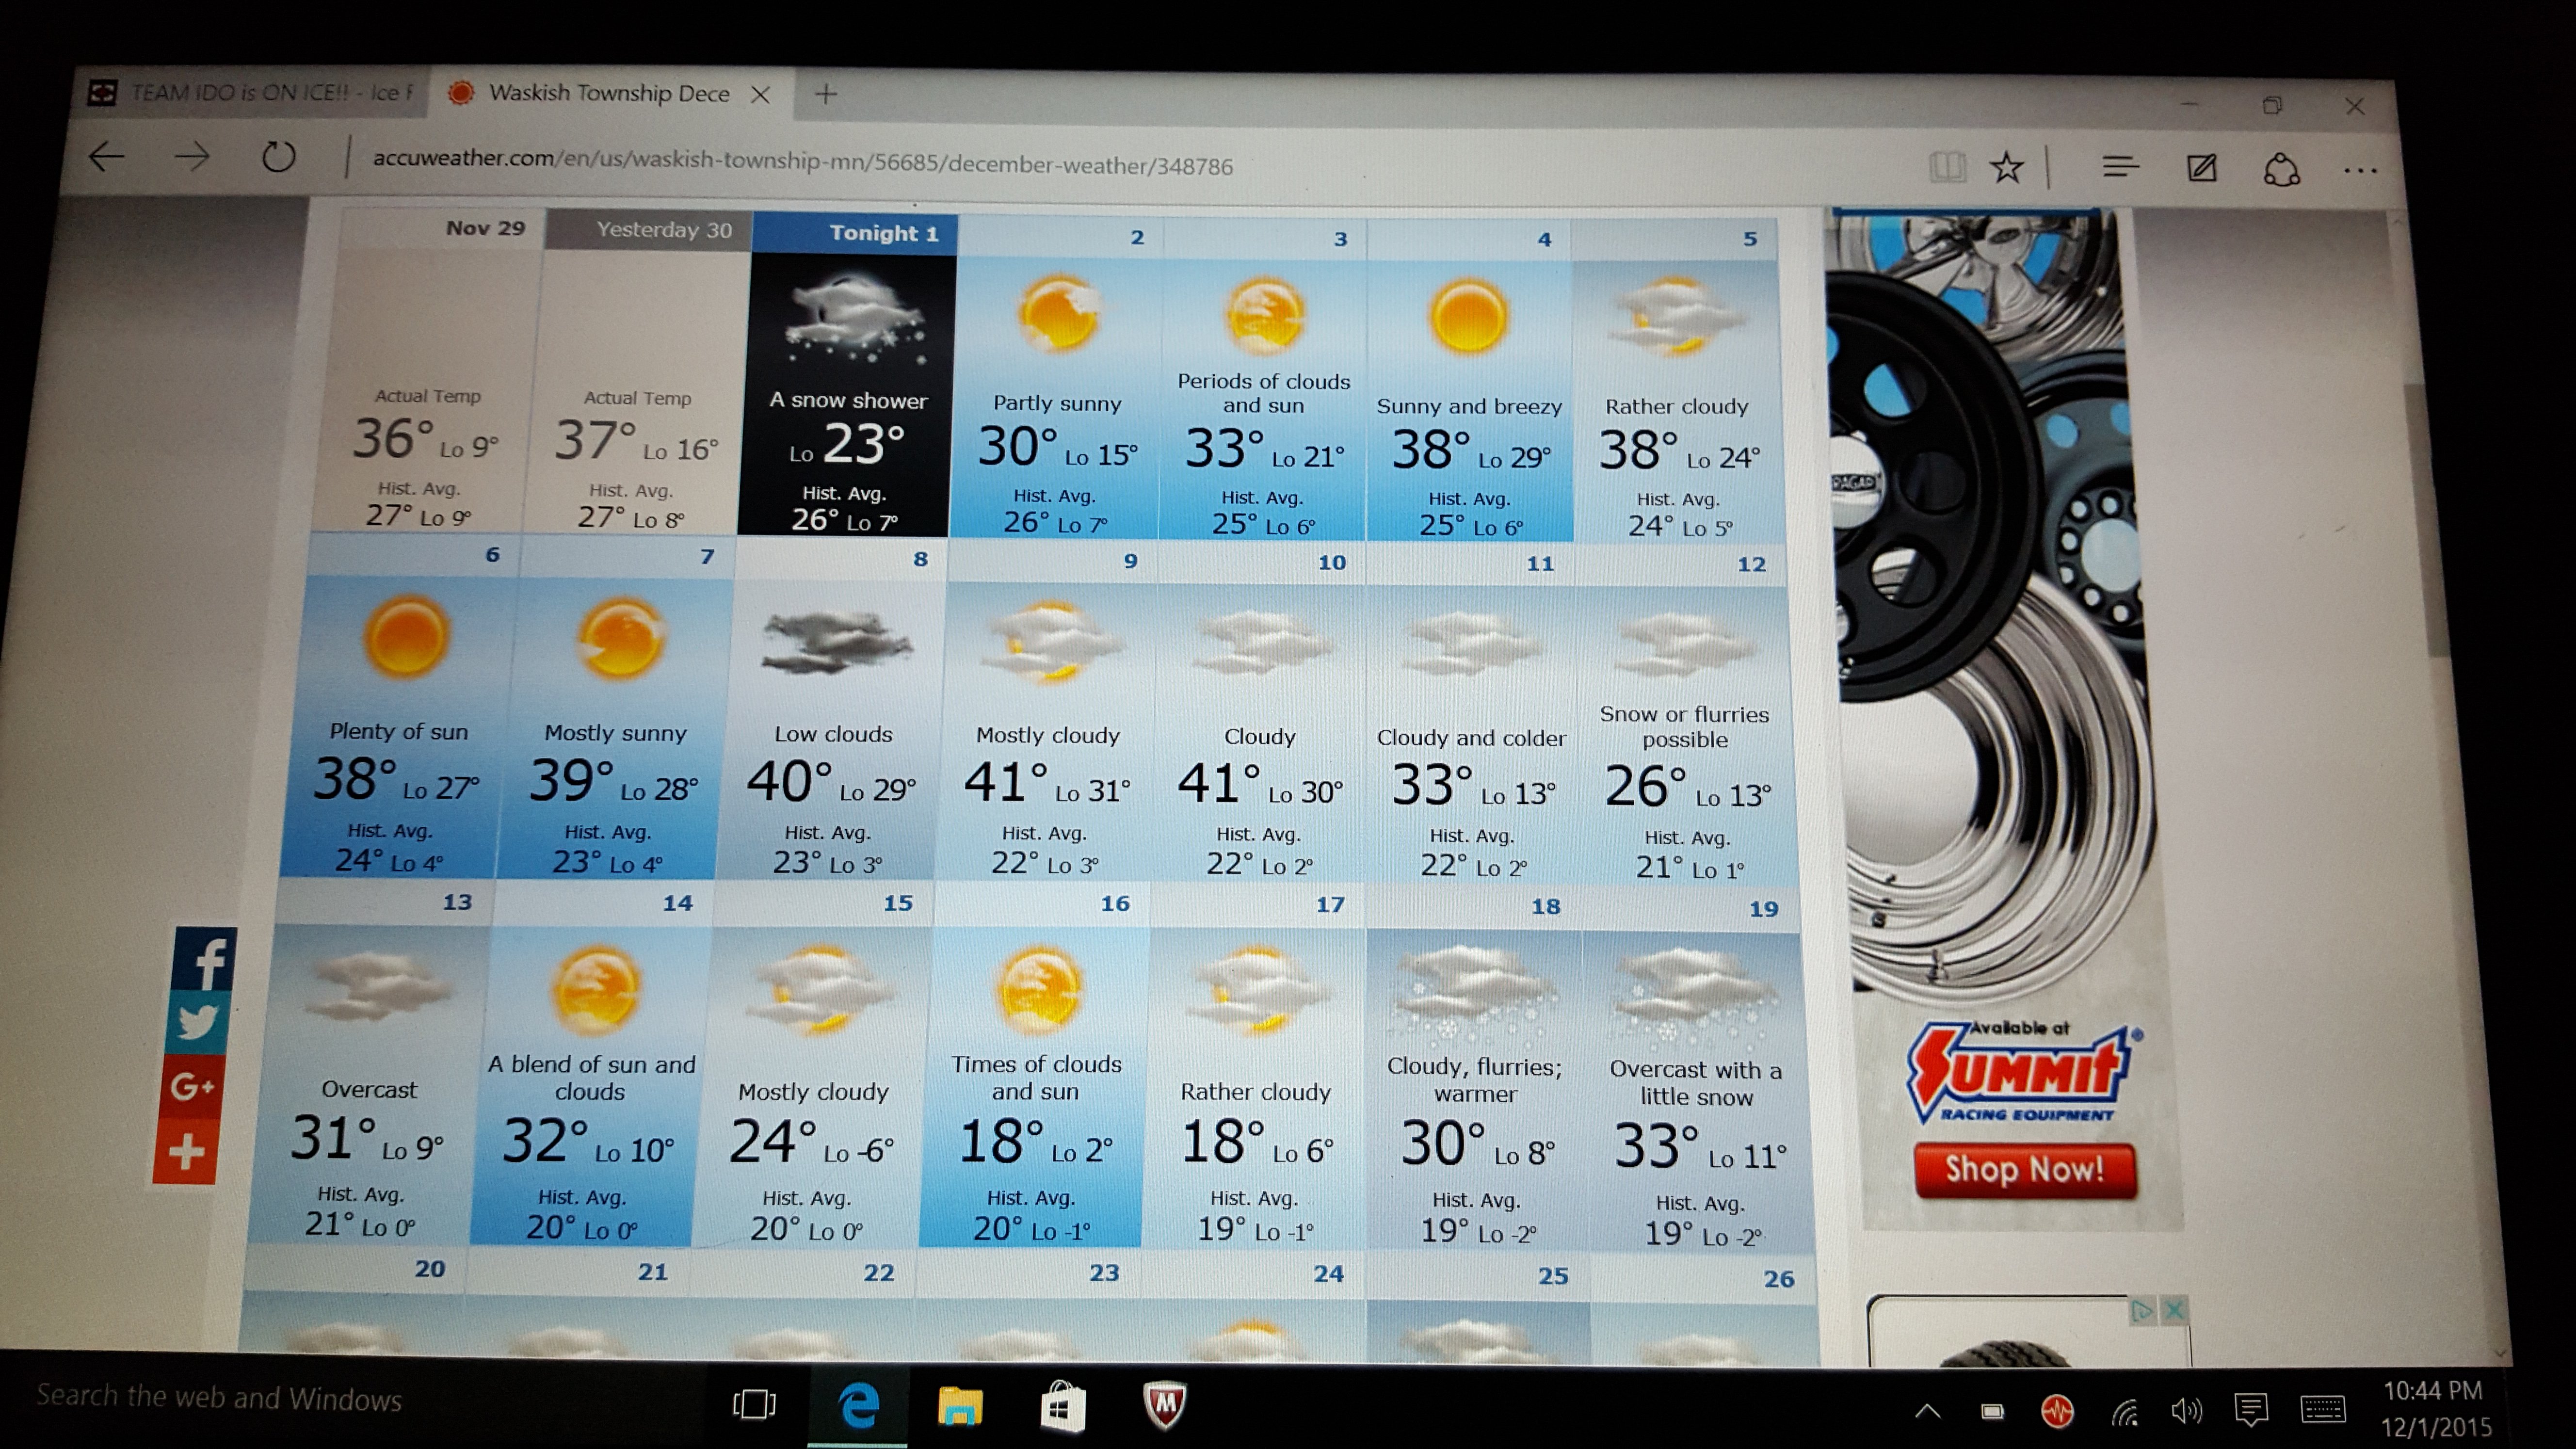Open the volume speaker tray icon
Viewport: 2576px width, 1449px height.
pyautogui.click(x=2186, y=1411)
